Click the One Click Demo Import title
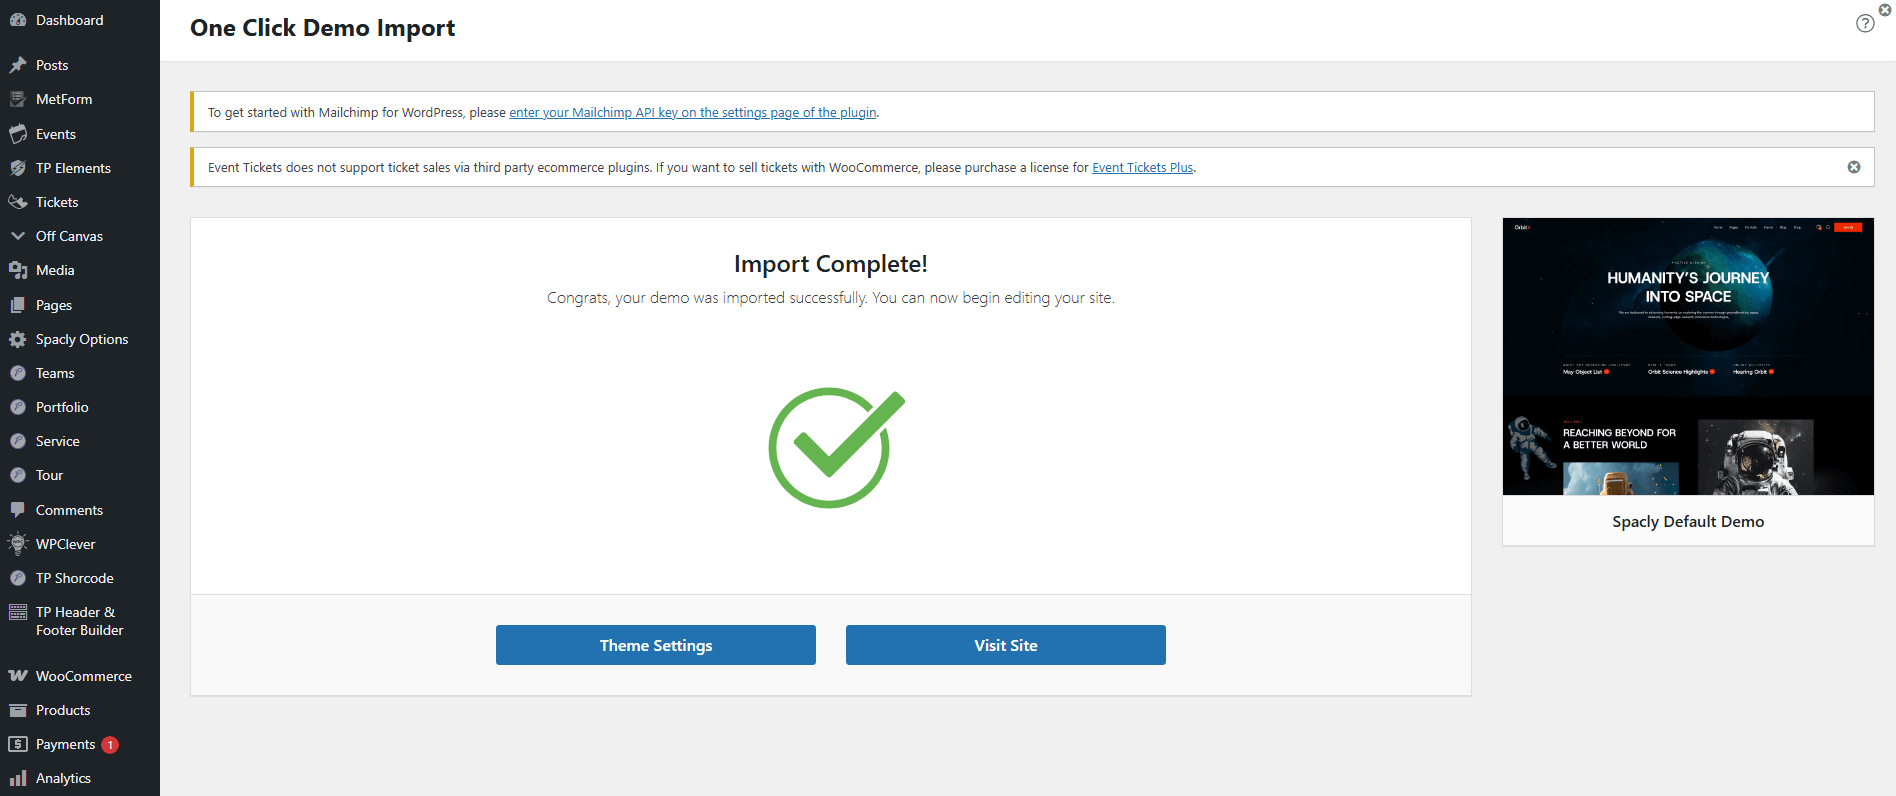The height and width of the screenshot is (796, 1896). tap(322, 28)
